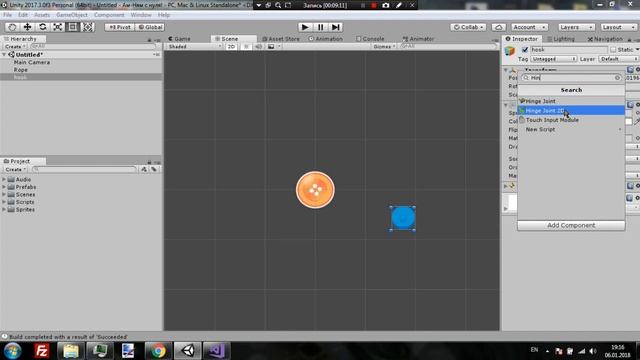Open Chrome from the taskbar
Viewport: 640px width, 360px height.
158,351
